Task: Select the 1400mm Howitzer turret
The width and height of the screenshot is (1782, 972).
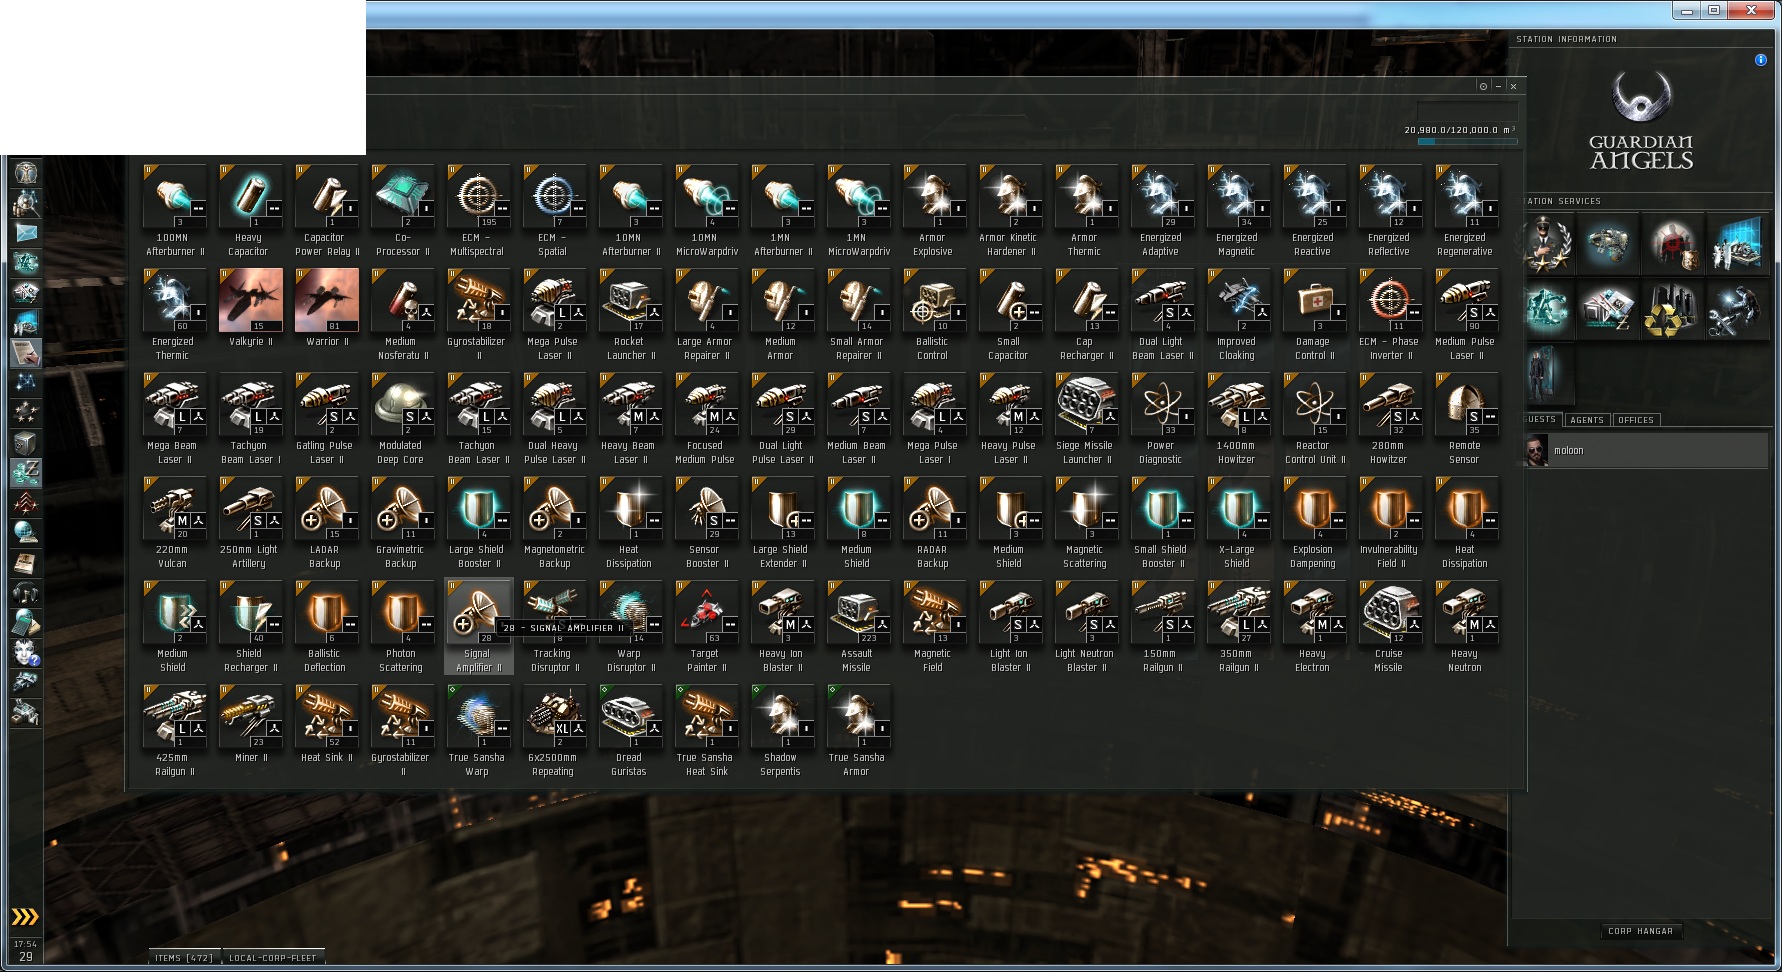Action: [x=1237, y=418]
